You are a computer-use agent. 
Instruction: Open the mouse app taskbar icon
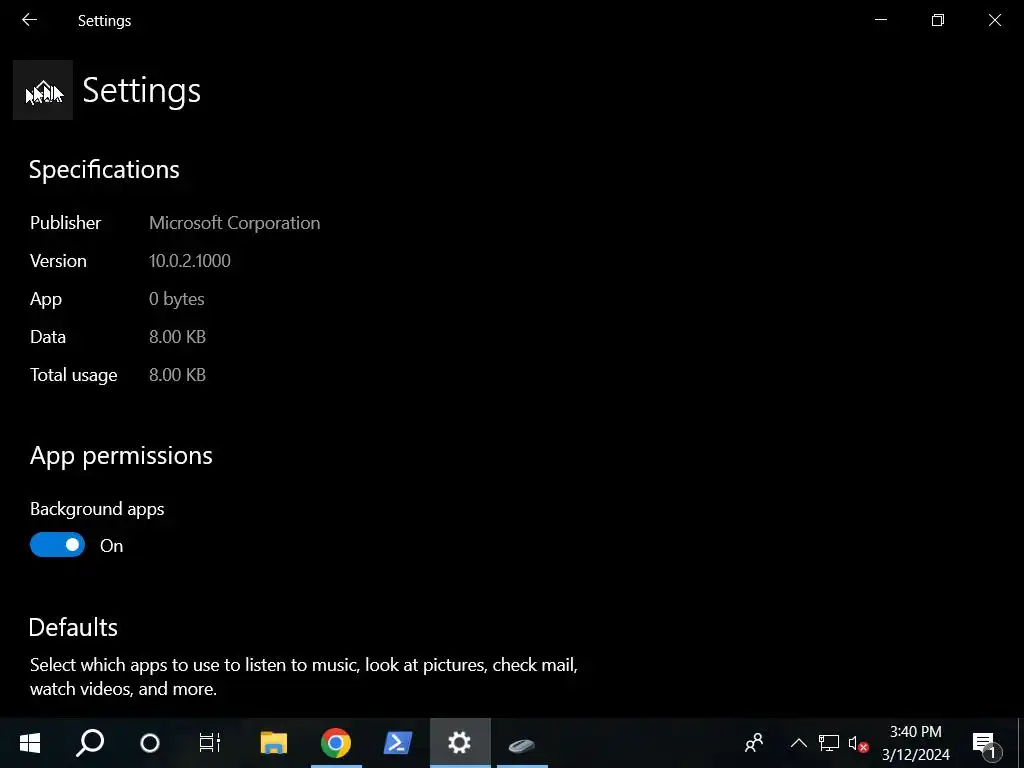click(x=522, y=744)
